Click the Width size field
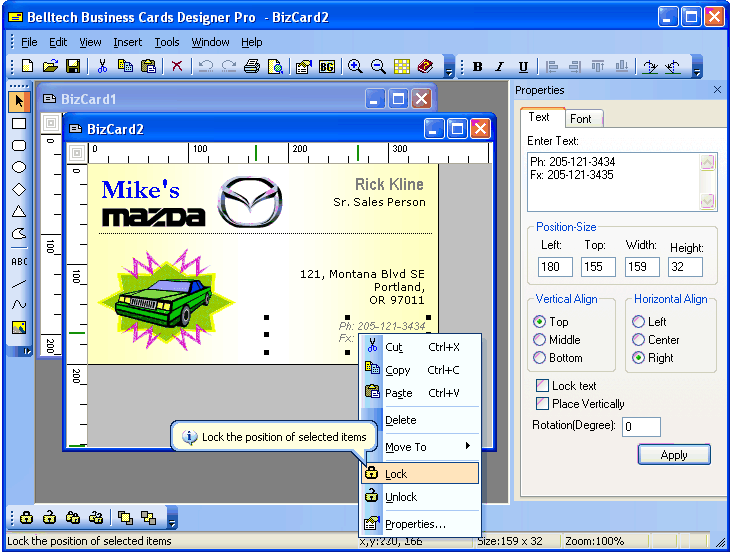 coord(642,267)
